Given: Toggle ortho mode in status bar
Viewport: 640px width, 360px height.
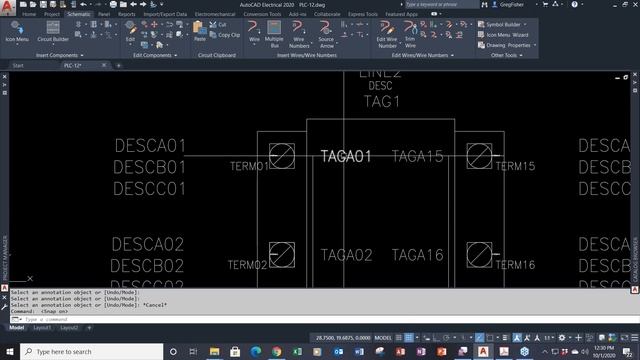Looking at the screenshot, I should pos(436,338).
